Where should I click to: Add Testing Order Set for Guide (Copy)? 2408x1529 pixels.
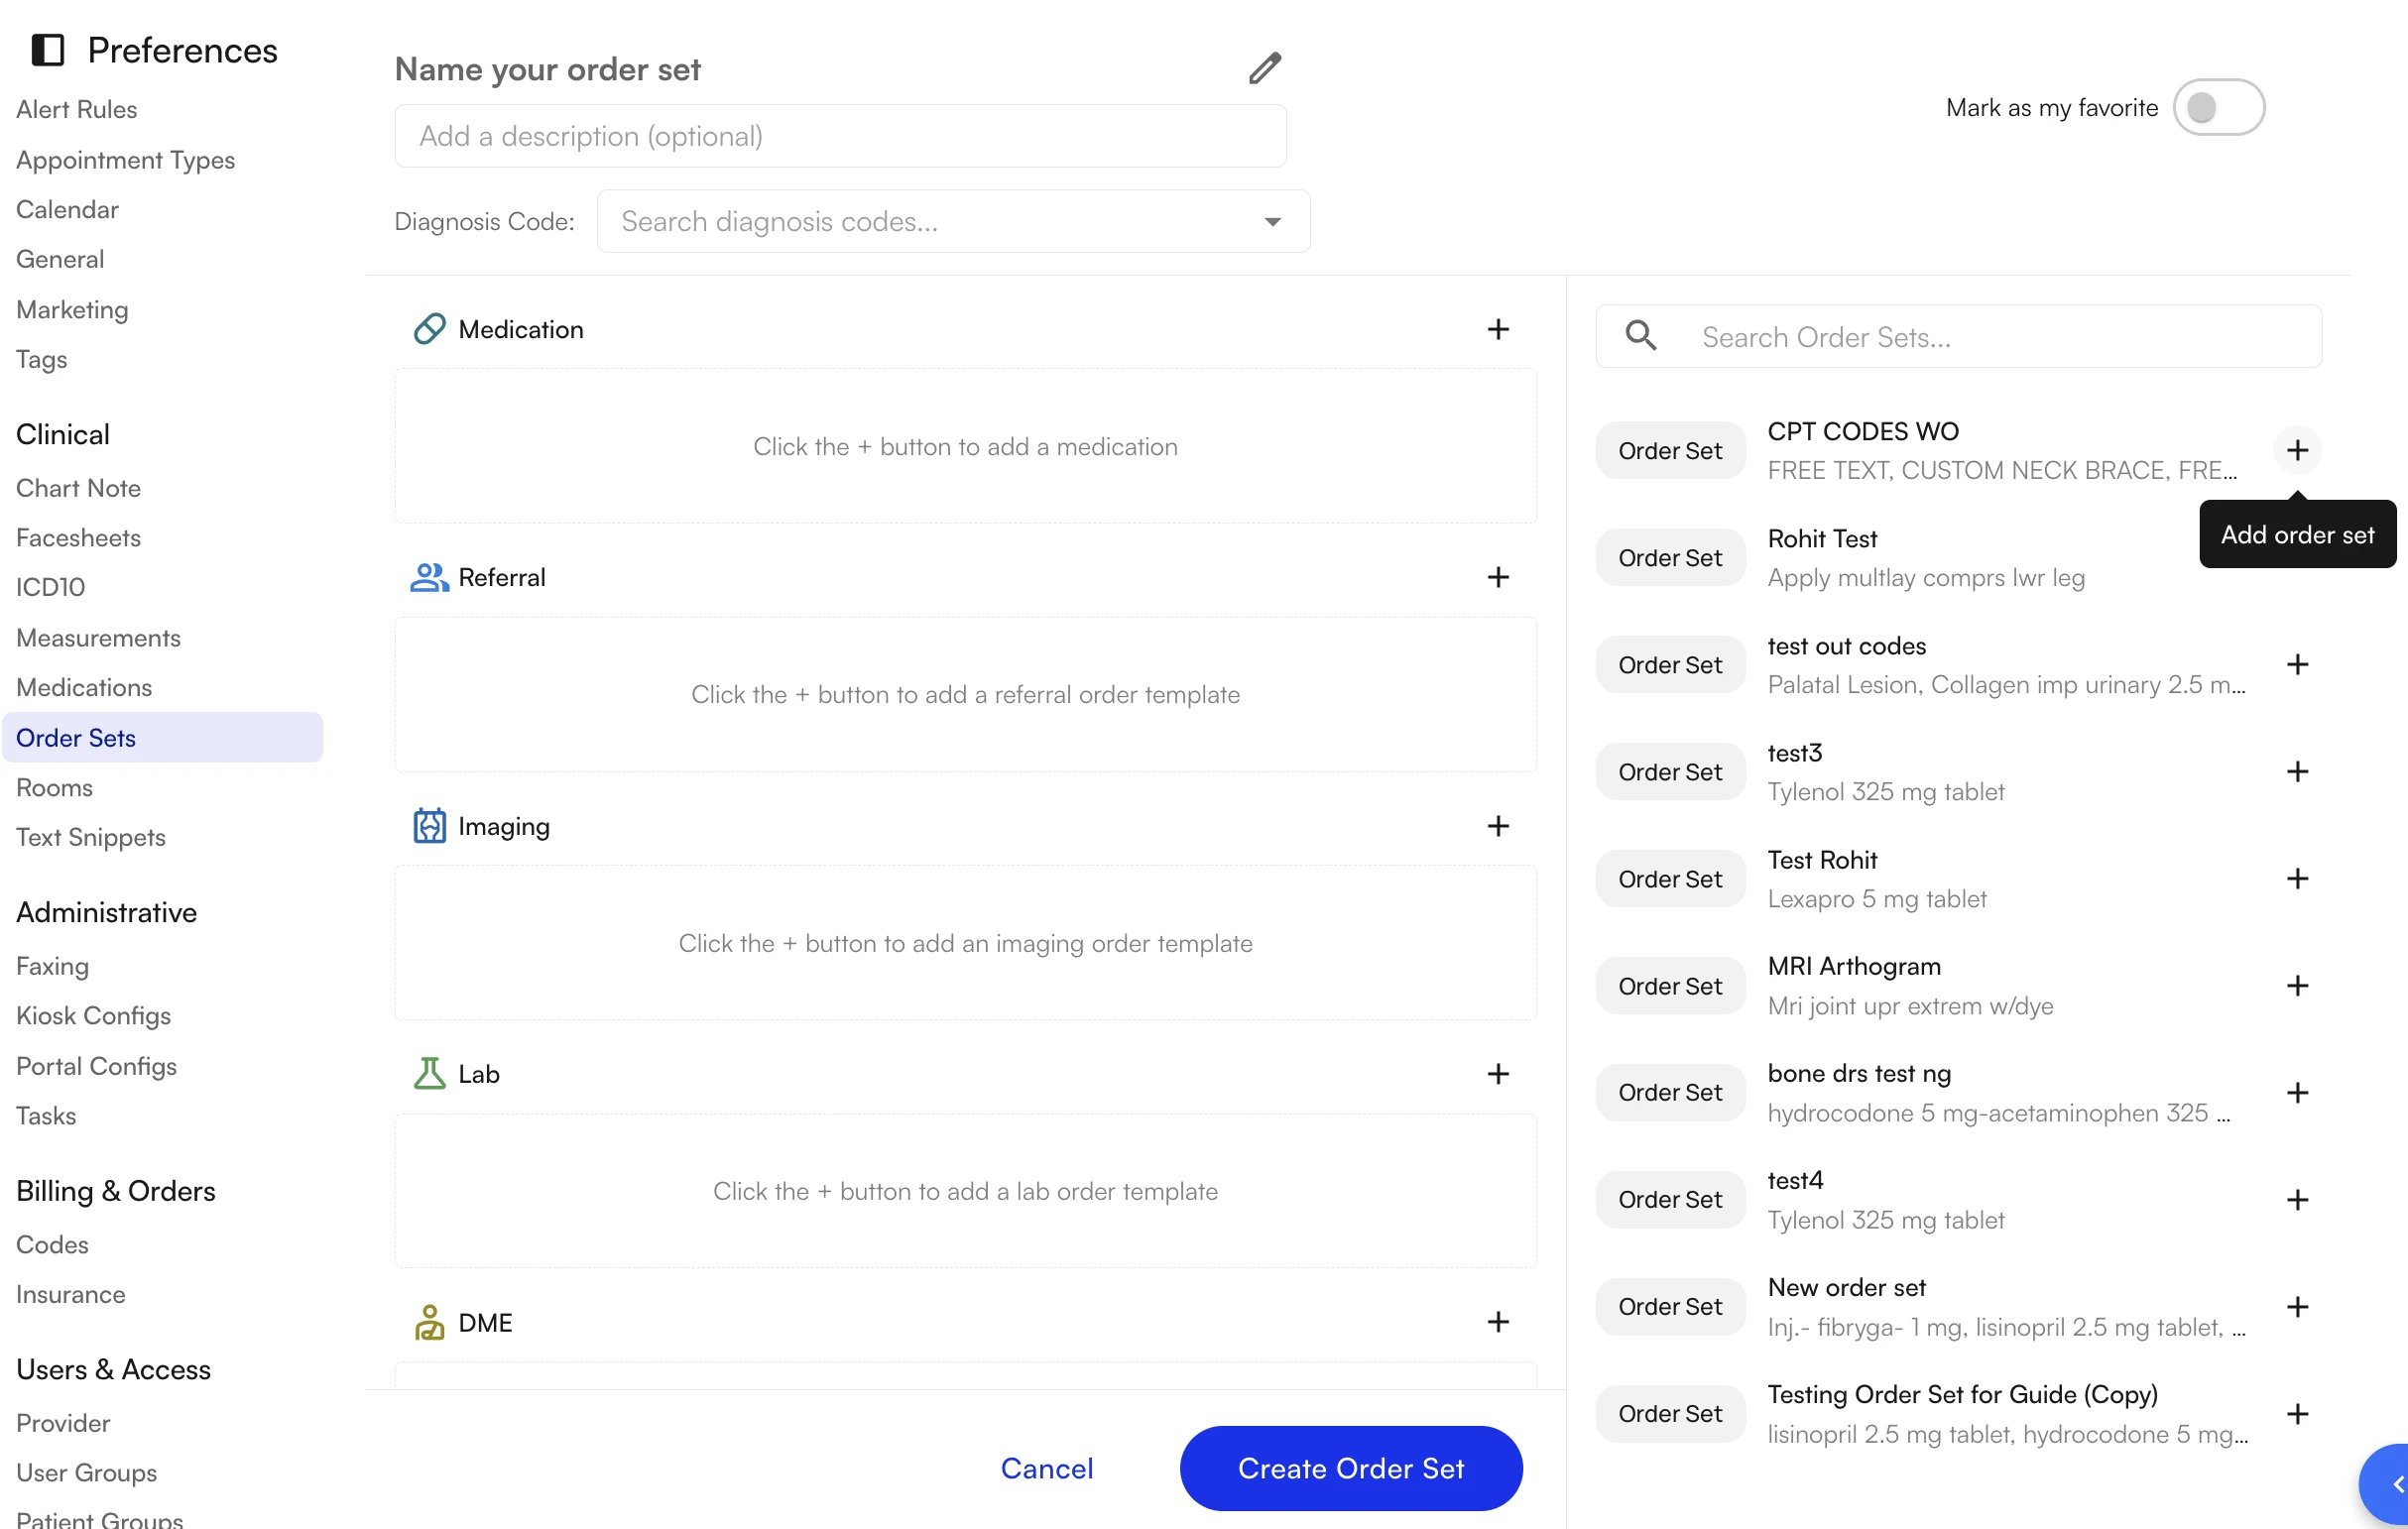tap(2298, 1413)
